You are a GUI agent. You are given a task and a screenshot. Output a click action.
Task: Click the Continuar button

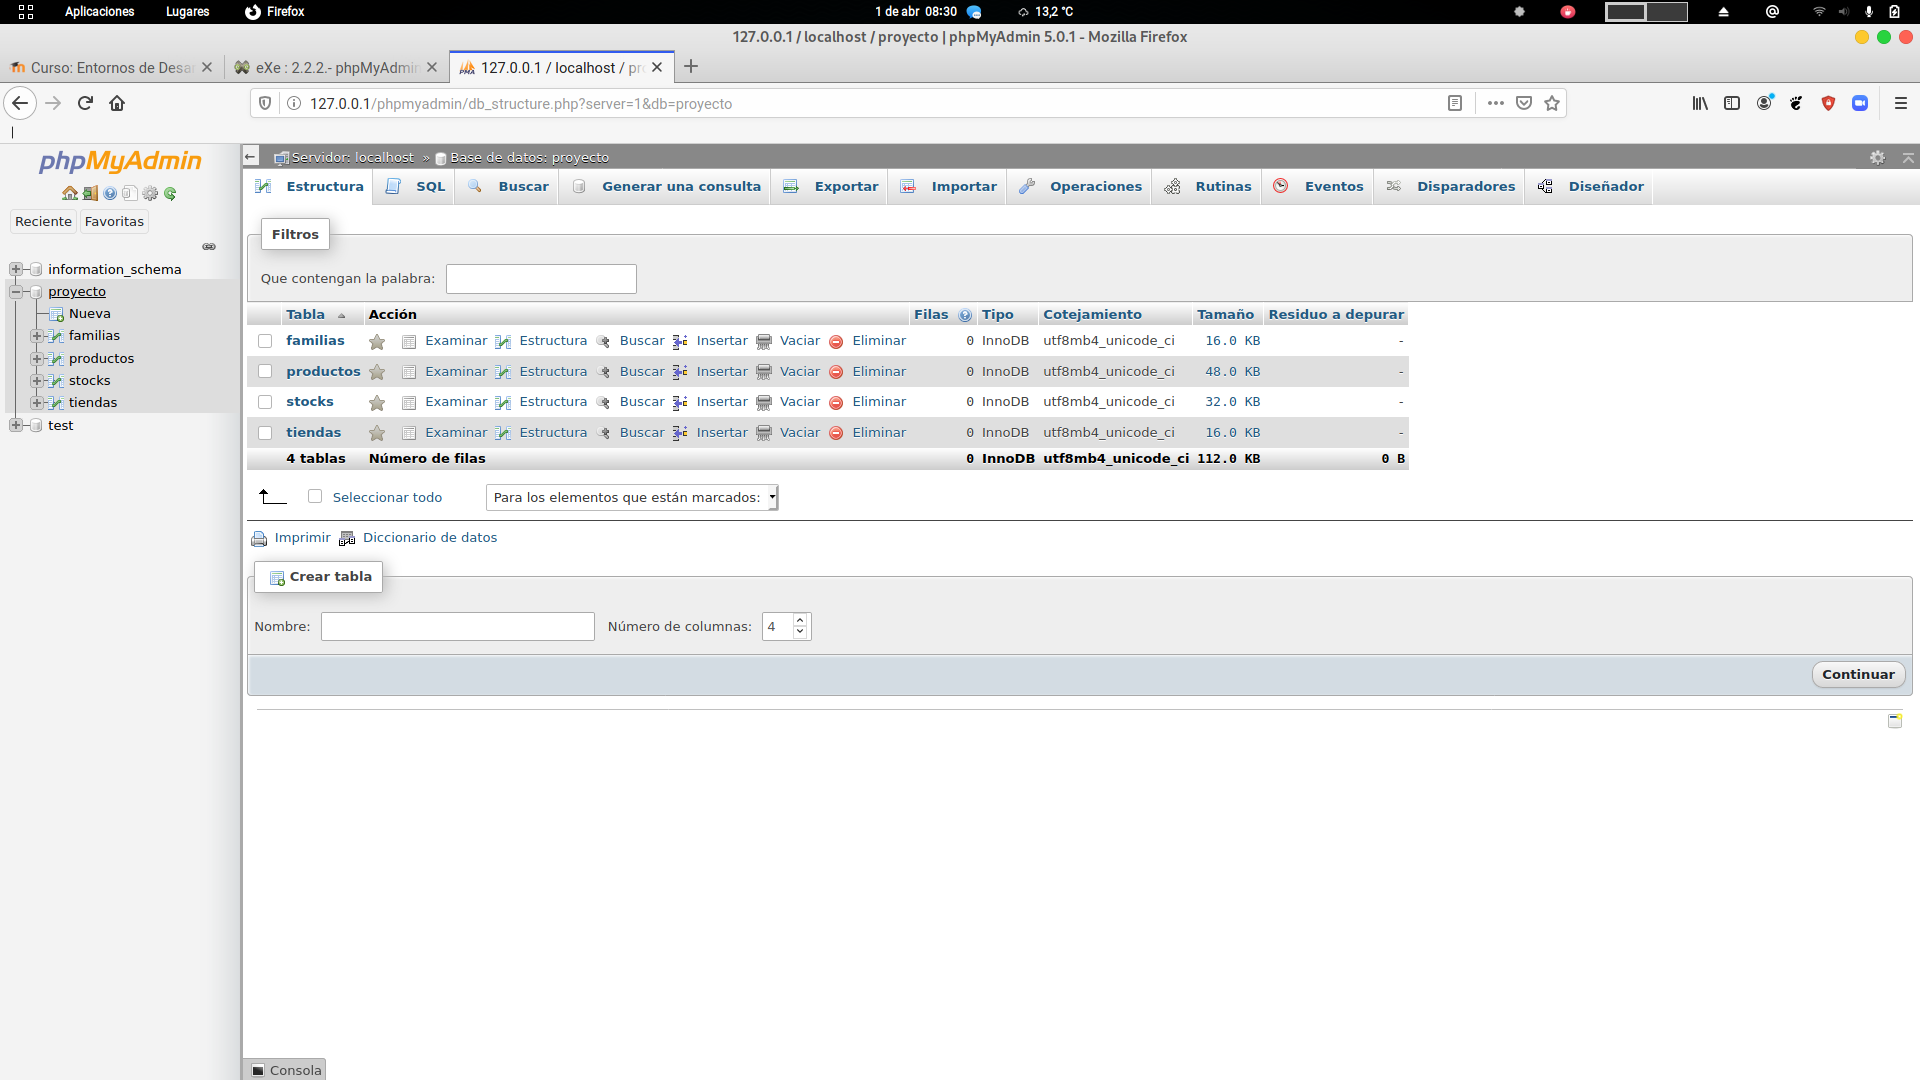(1858, 675)
